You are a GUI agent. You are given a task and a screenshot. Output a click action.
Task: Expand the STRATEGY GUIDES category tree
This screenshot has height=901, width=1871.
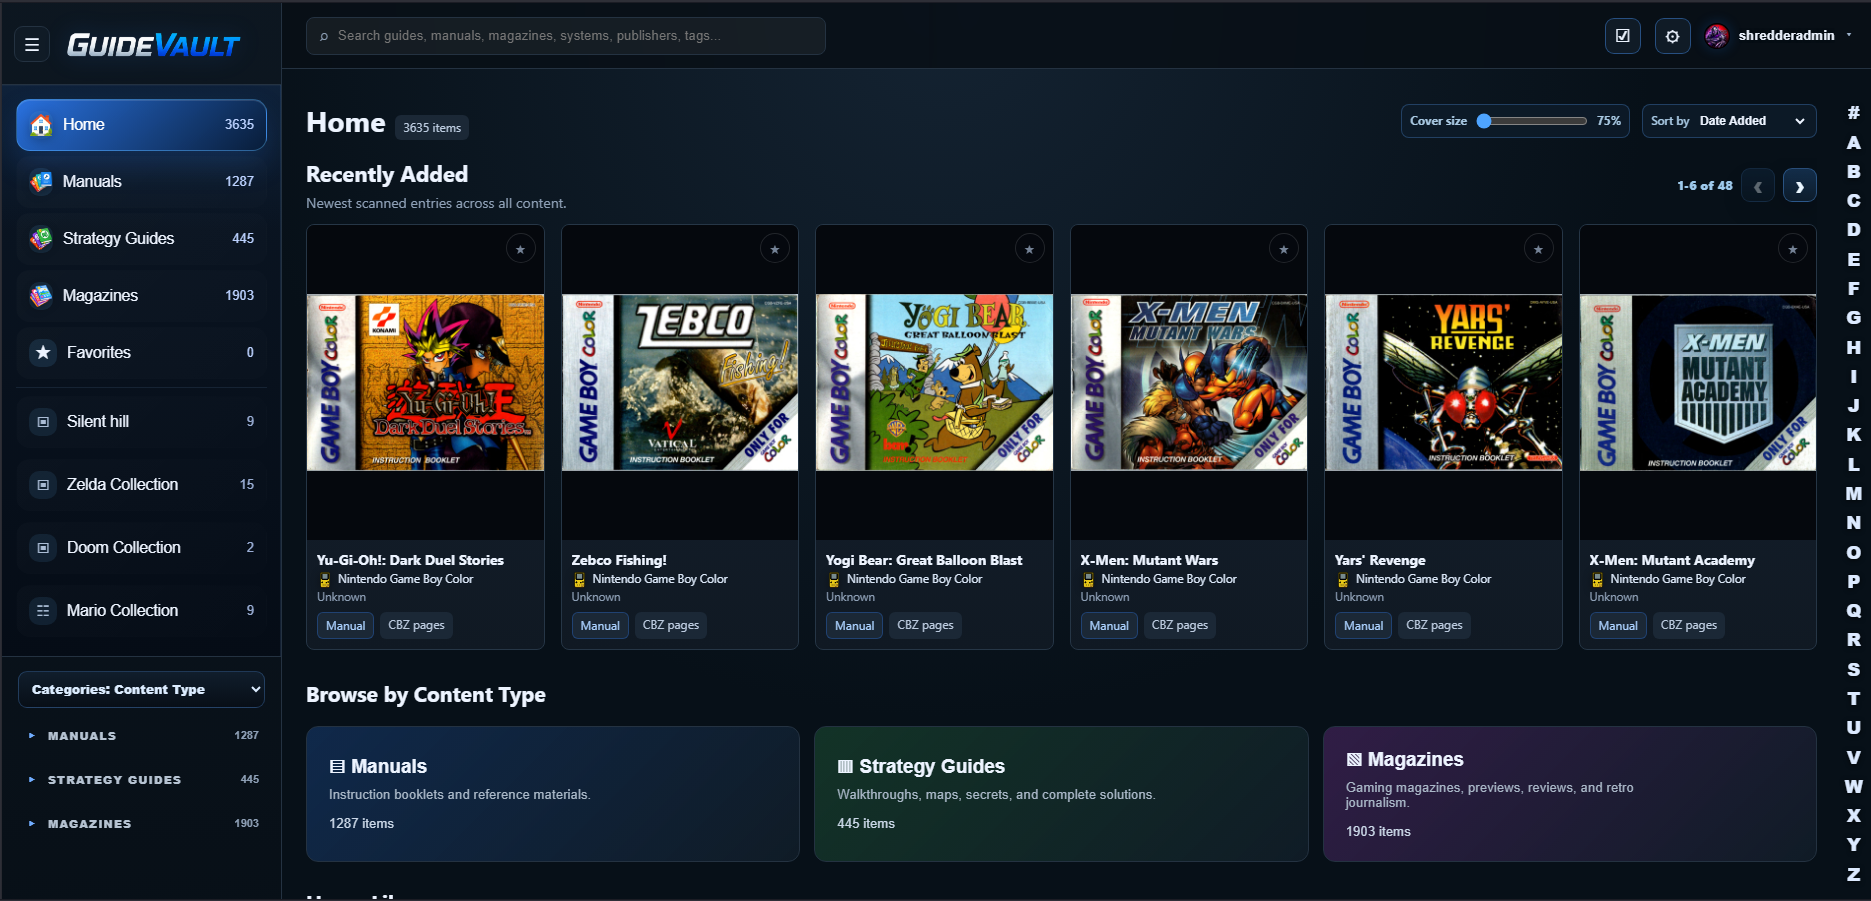[32, 780]
